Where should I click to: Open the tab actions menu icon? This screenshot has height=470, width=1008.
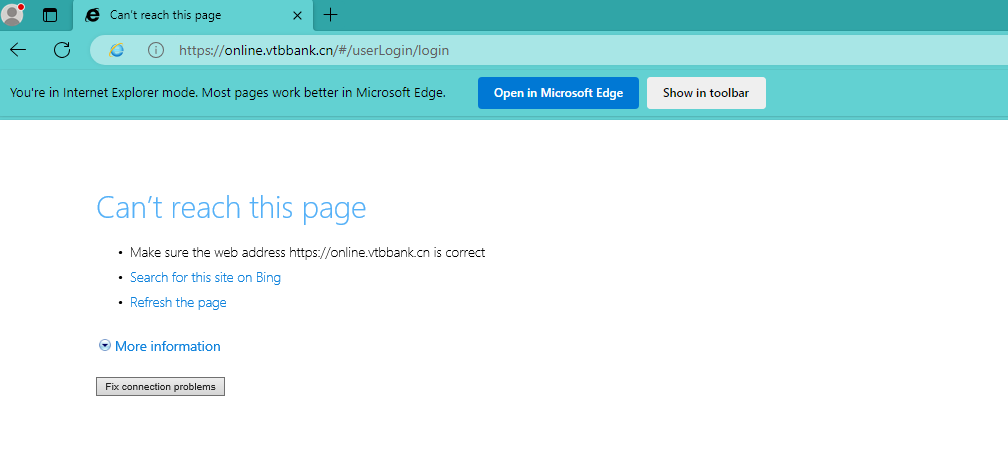pyautogui.click(x=50, y=15)
